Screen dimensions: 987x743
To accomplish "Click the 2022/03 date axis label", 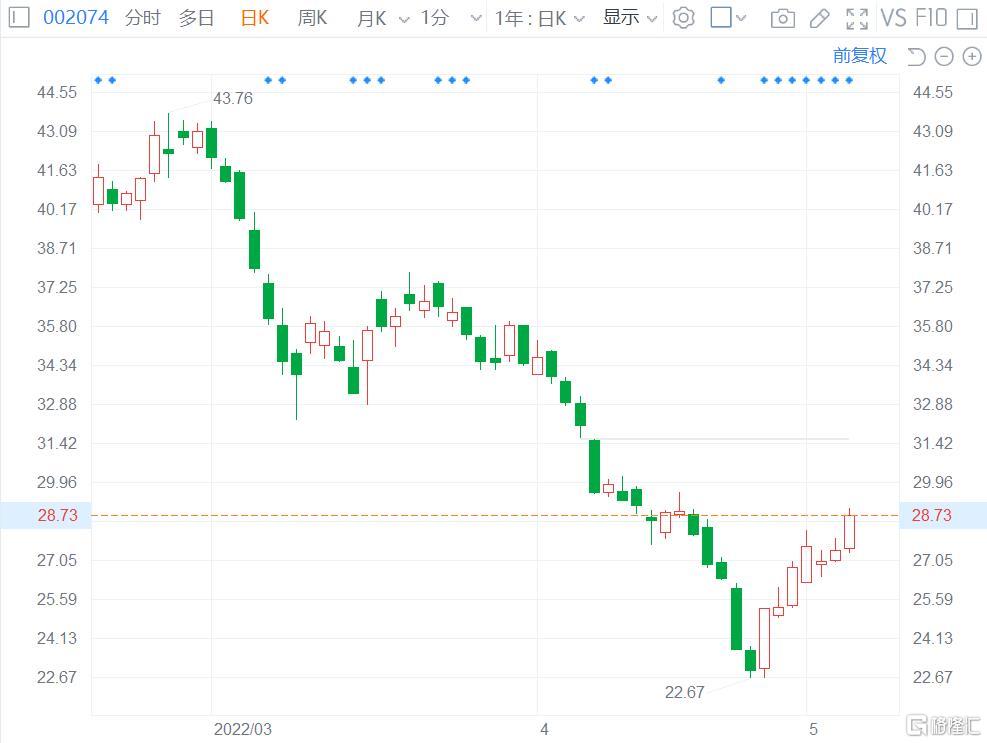I will click(x=242, y=729).
